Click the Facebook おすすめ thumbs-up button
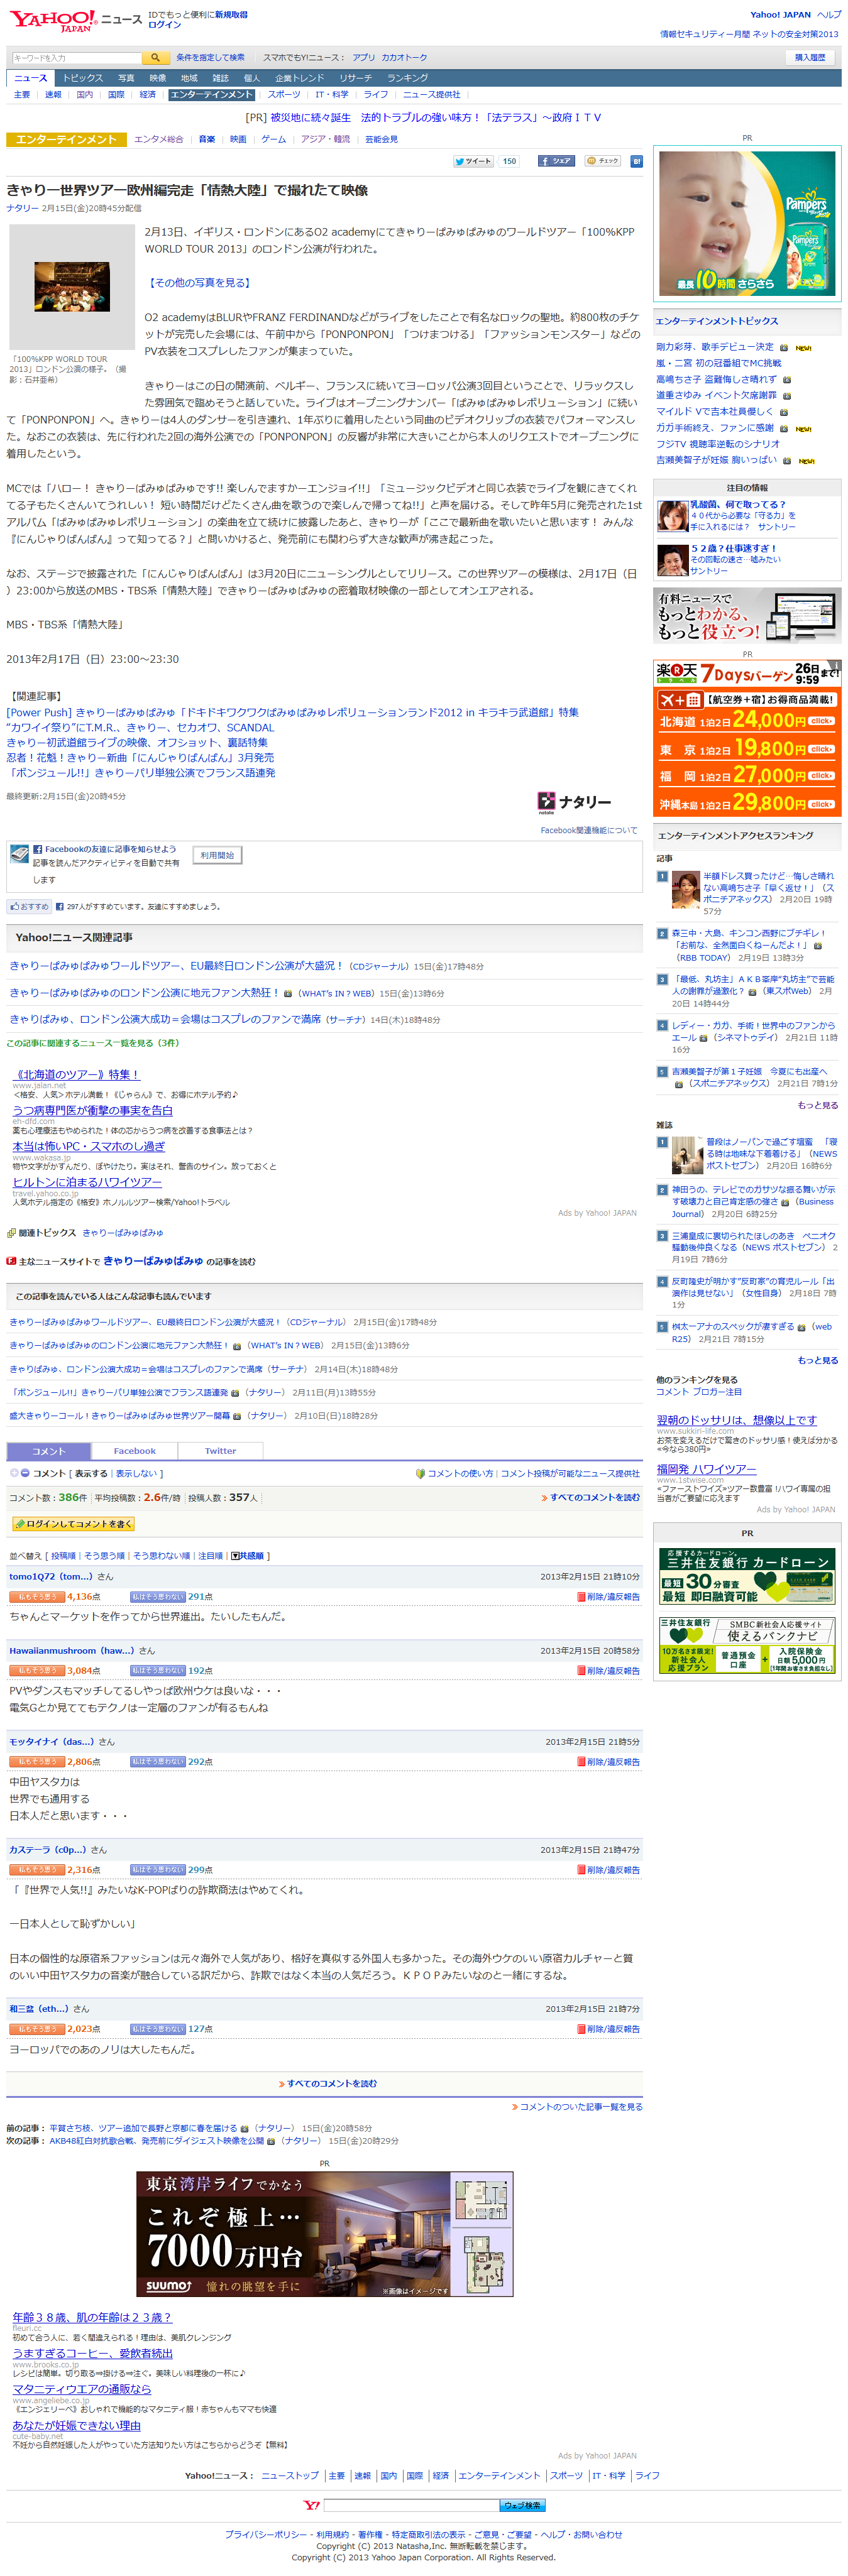 tap(29, 906)
